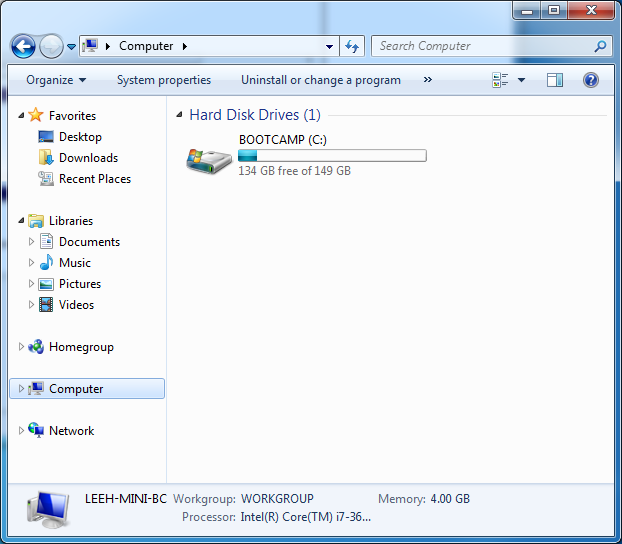Select Homegroup in navigation pane
622x544 pixels.
click(81, 347)
